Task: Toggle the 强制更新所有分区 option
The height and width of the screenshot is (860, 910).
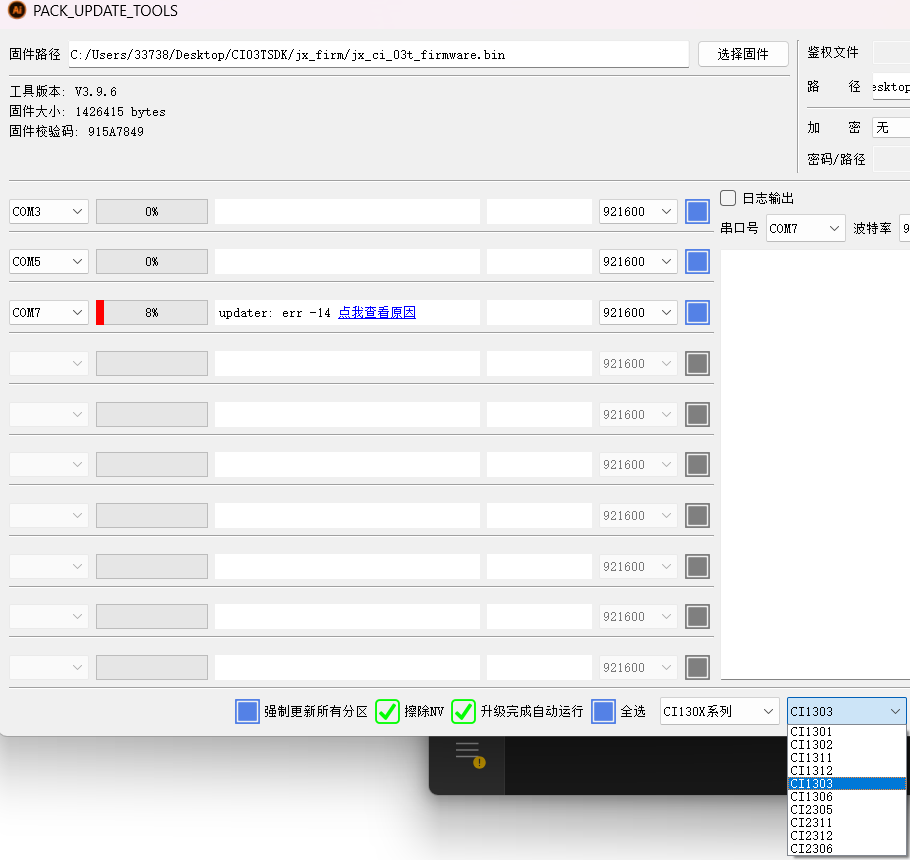Action: pos(247,711)
